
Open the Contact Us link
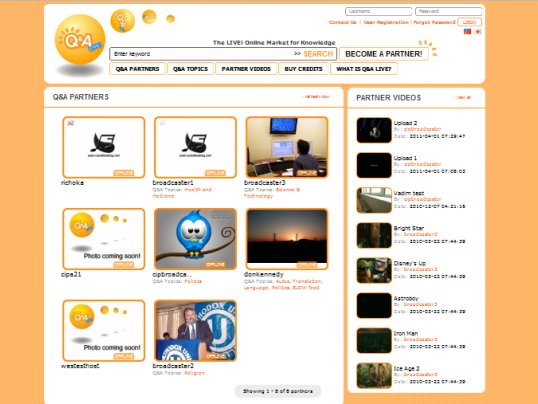pos(342,22)
